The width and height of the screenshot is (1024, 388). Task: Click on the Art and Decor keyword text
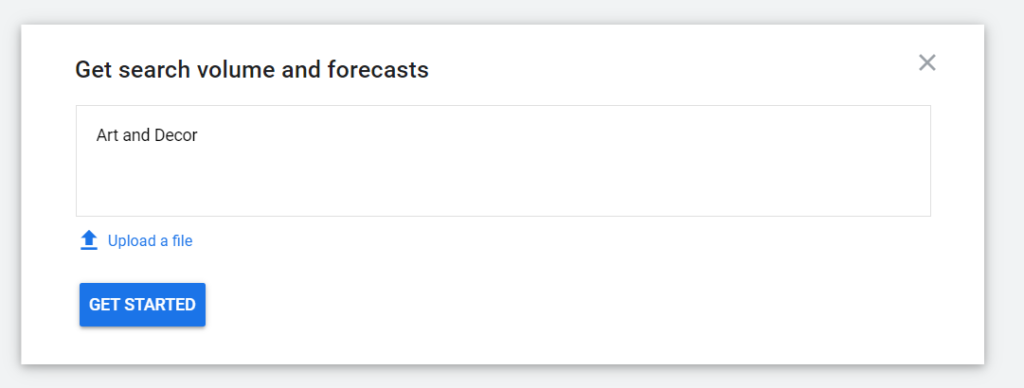coord(147,136)
